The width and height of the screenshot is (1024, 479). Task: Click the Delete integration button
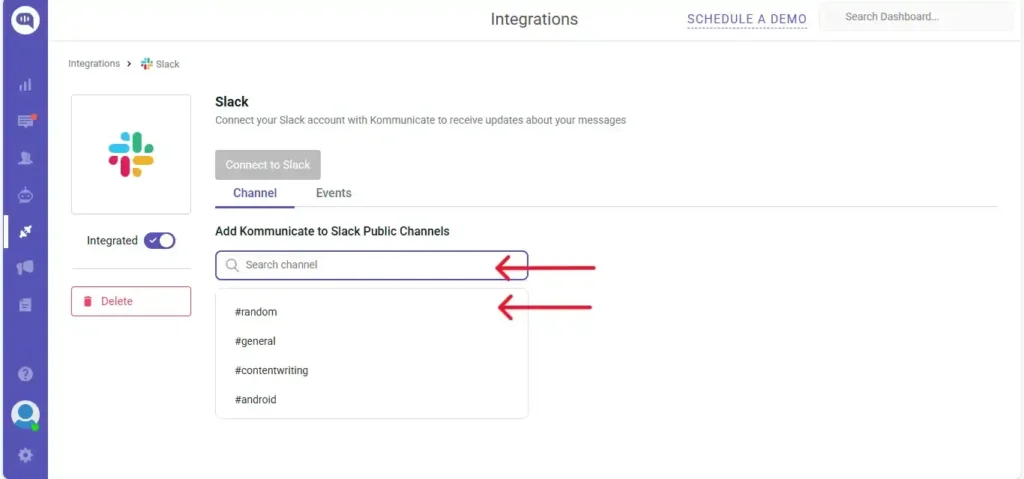[131, 301]
